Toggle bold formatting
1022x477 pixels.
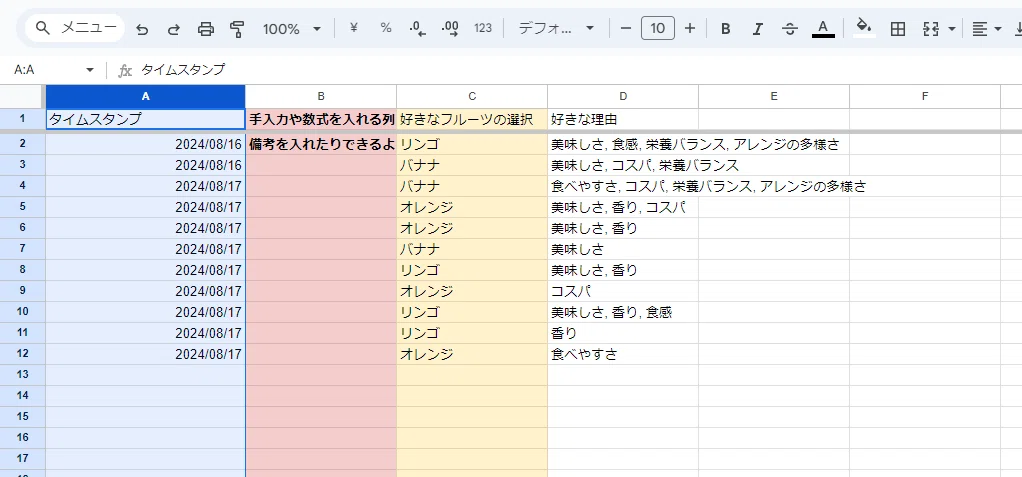pos(725,28)
